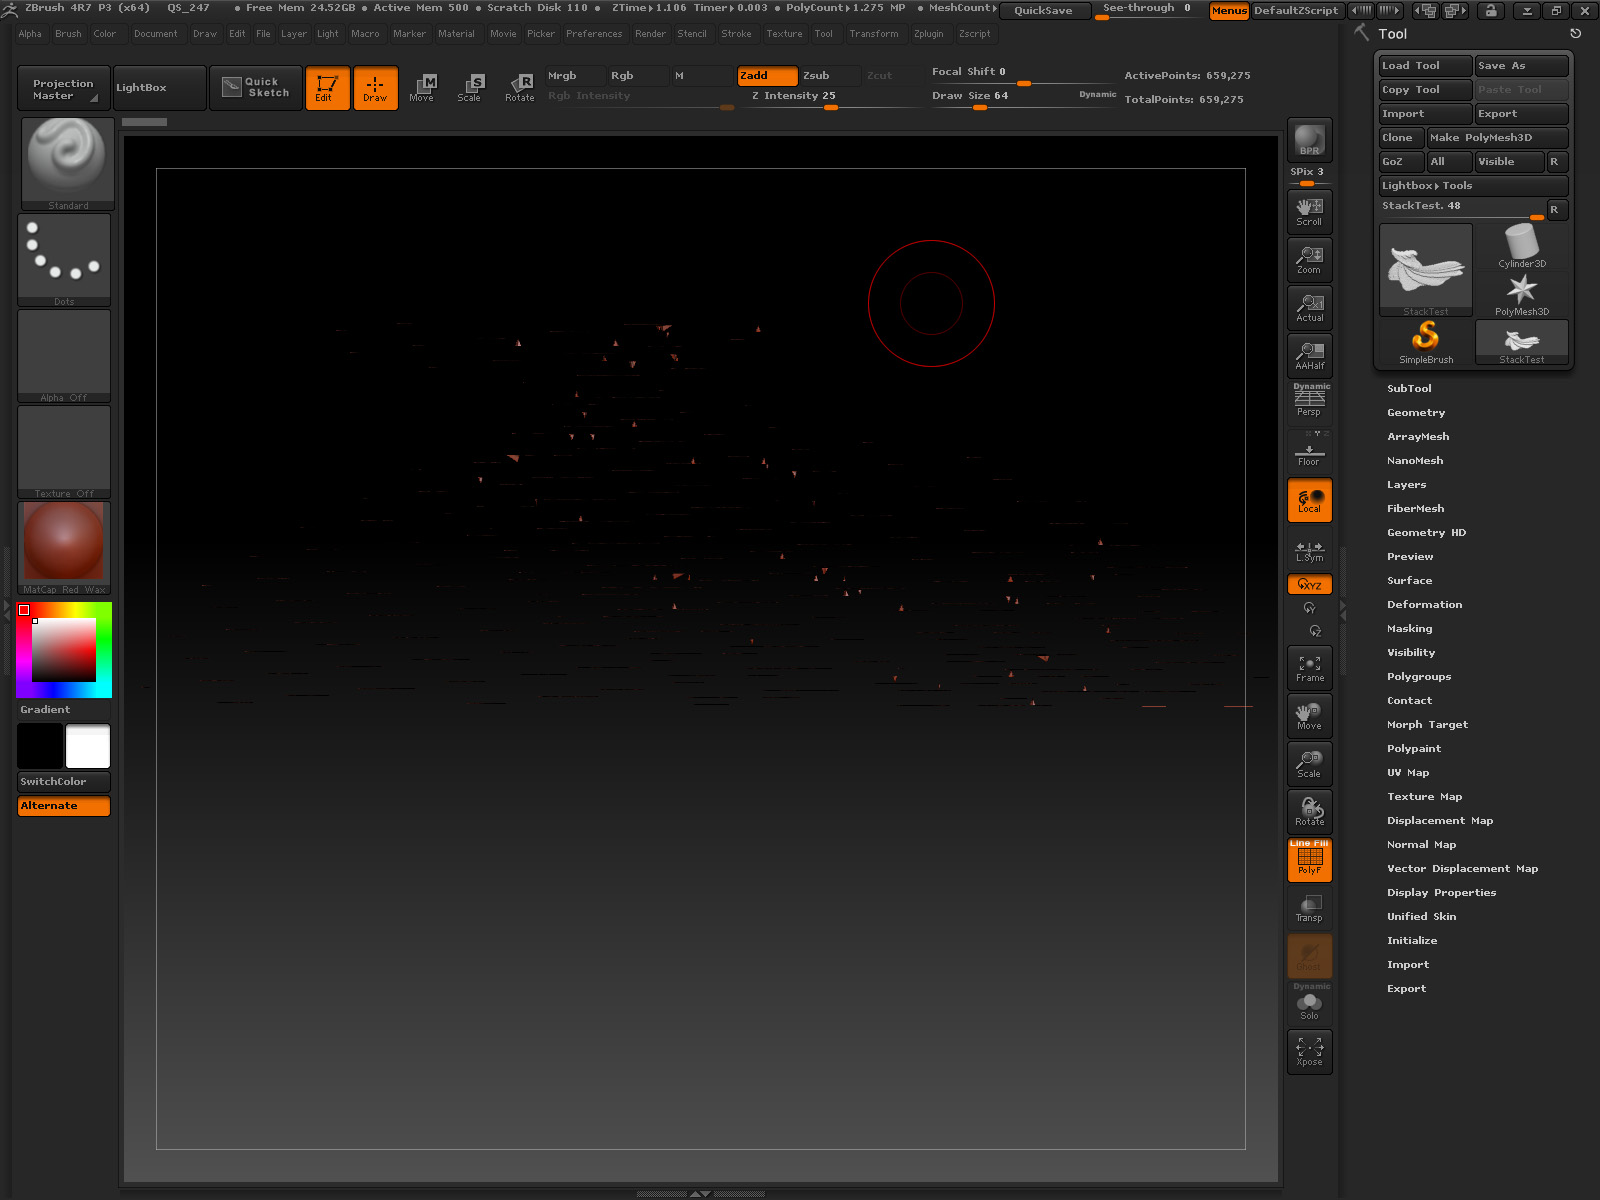This screenshot has height=1200, width=1600.
Task: Click the AAHalf icon
Action: tap(1309, 355)
